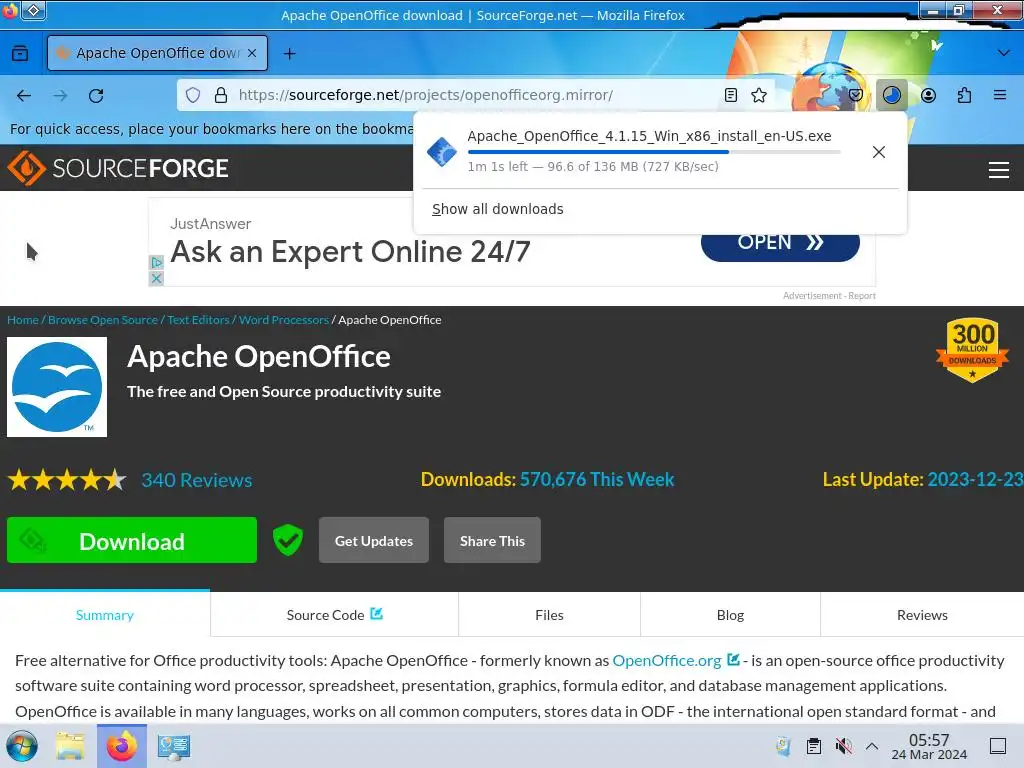Click the star rating display
Viewport: 1024px width, 768px height.
[x=67, y=480]
